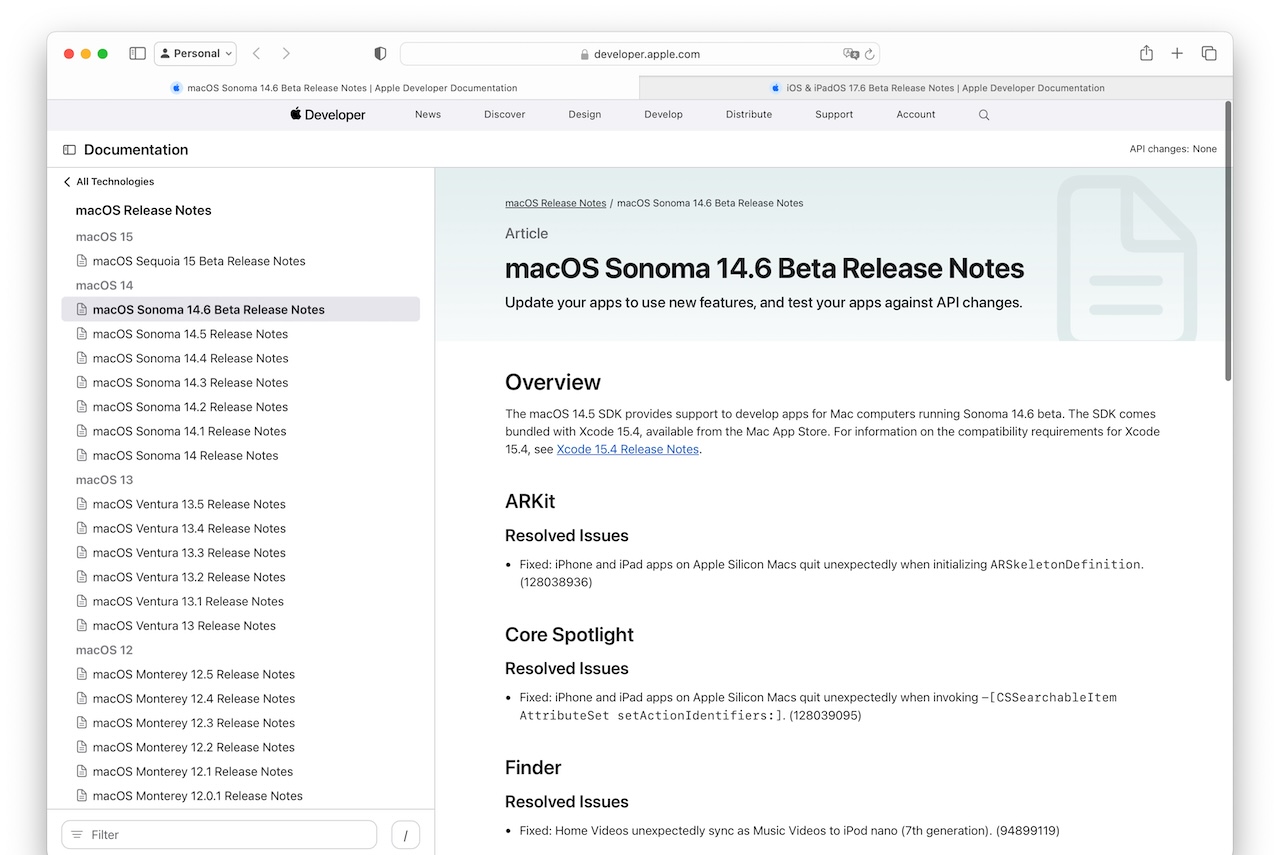This screenshot has height=855, width=1280.
Task: Open macOS Sonoma 14.5 Release Notes
Action: click(x=190, y=334)
